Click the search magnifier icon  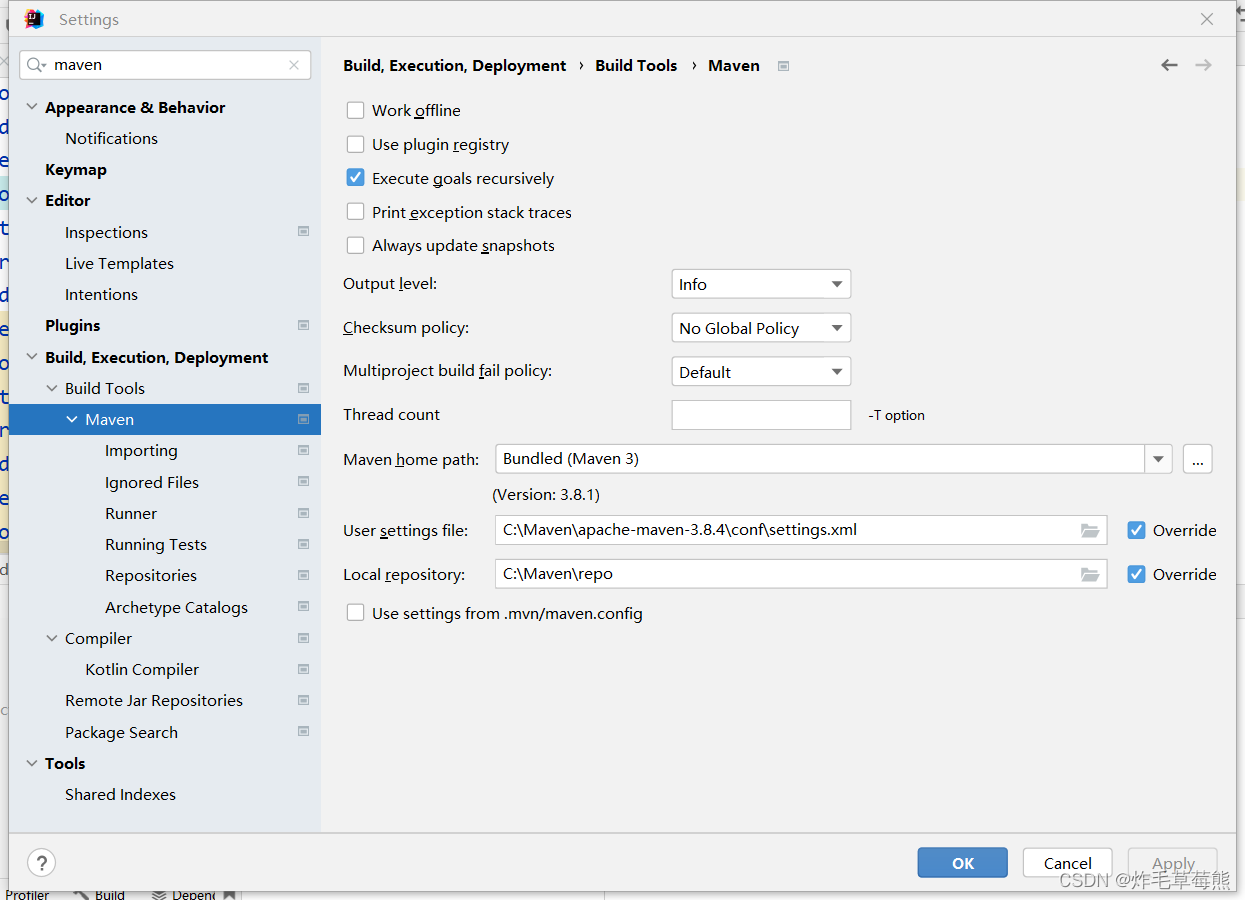35,65
